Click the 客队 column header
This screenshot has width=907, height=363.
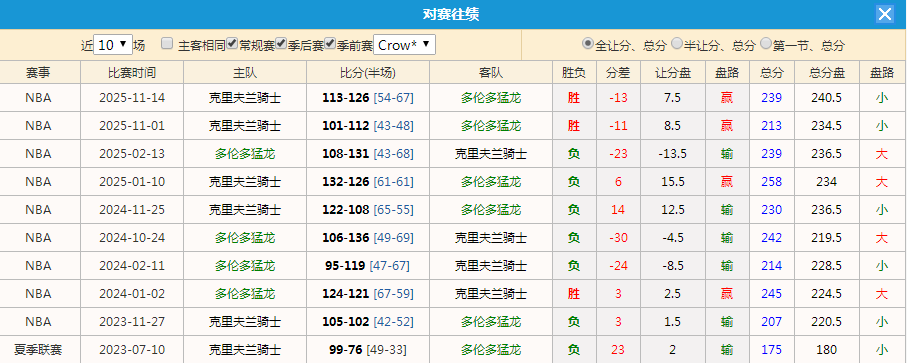click(x=491, y=72)
